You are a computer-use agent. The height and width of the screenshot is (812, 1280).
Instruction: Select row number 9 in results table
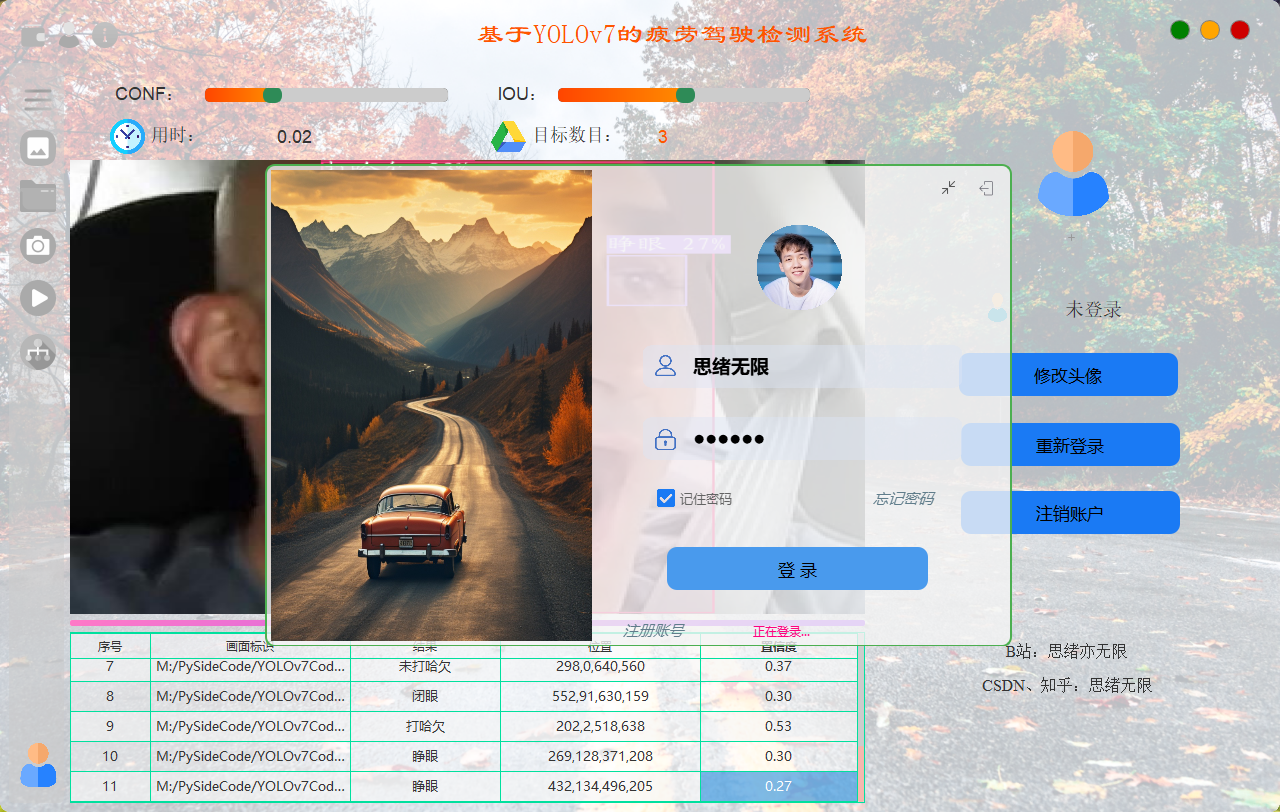coord(110,726)
